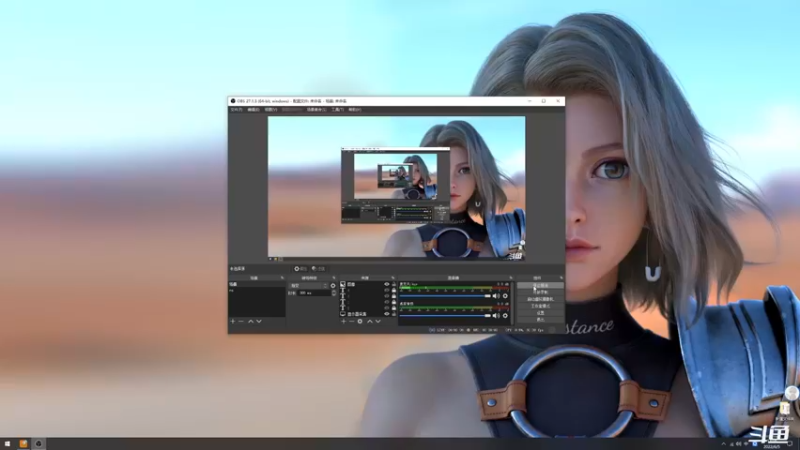800x450 pixels.
Task: Mute the 麦克风/Aux audio channel
Action: point(495,296)
